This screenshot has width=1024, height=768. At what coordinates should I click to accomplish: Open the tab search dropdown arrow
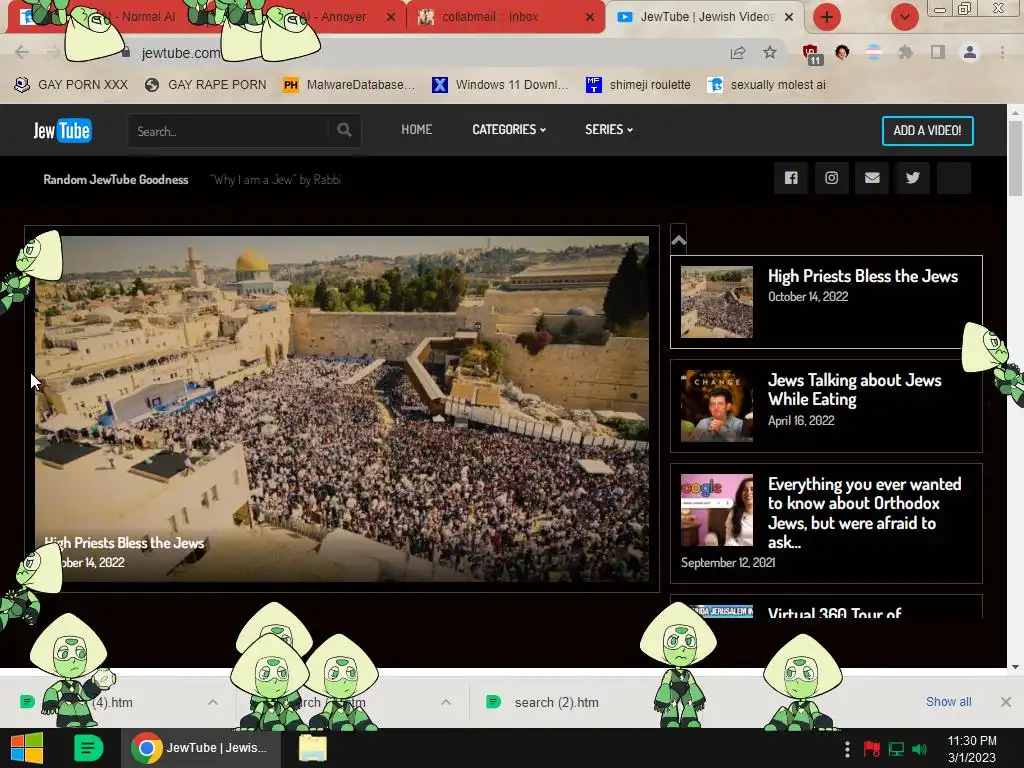tap(905, 17)
